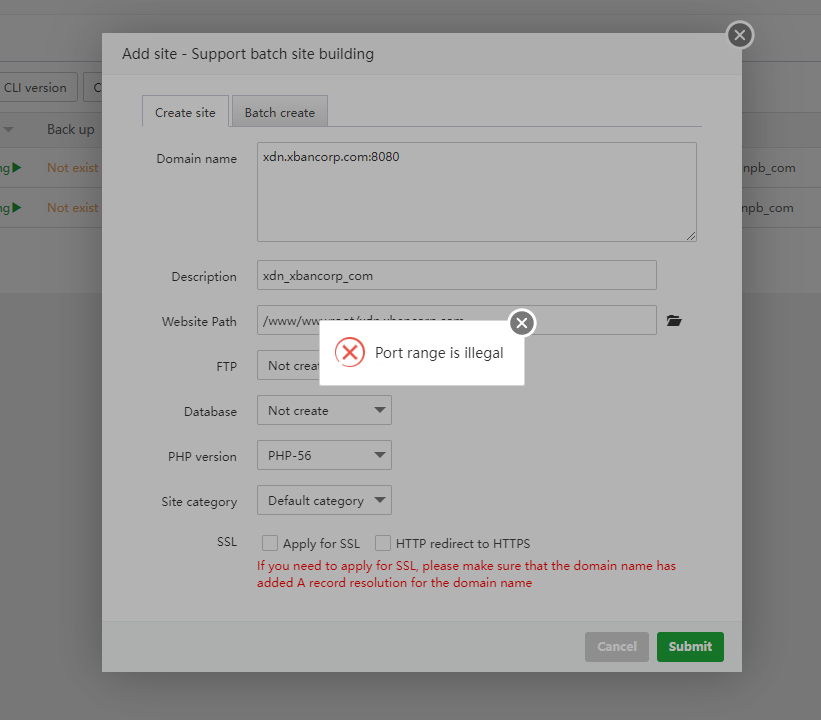Close the 'Port range is illegal' popup
821x720 pixels.
pos(522,323)
